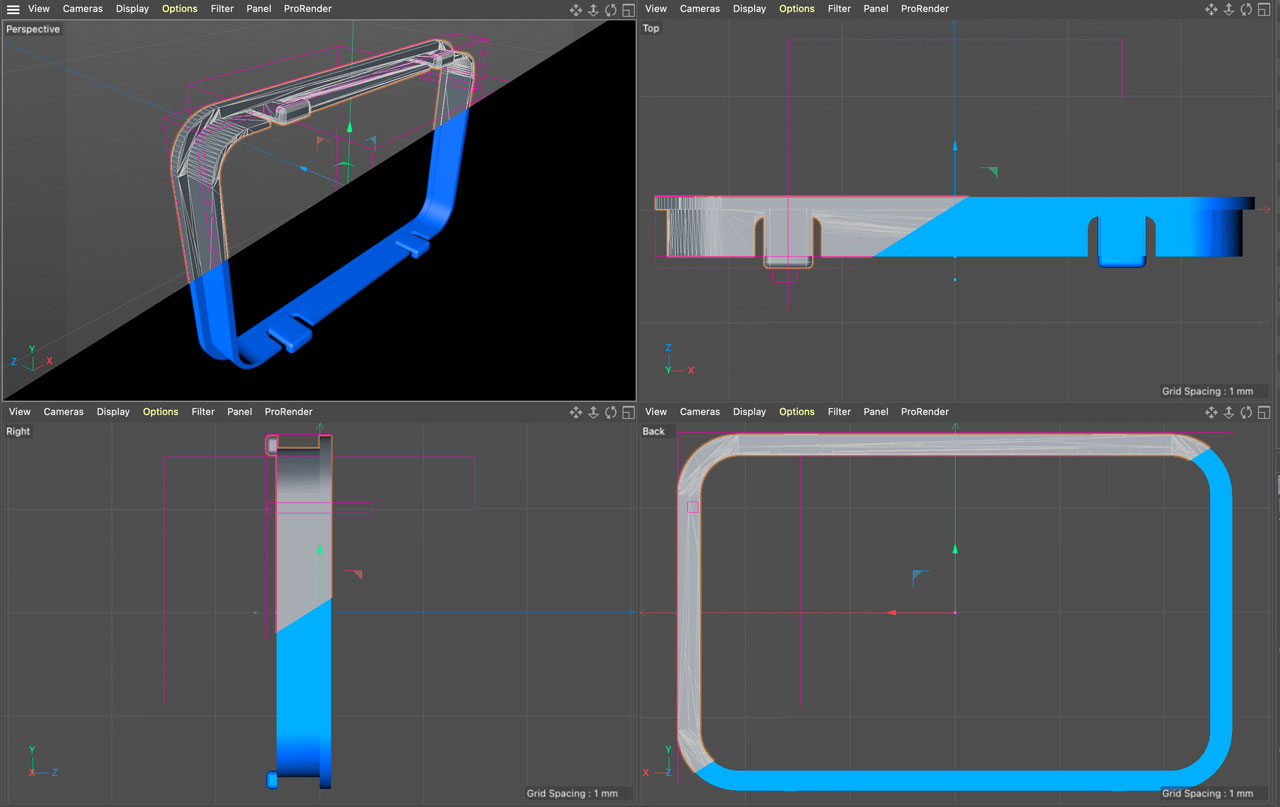Open the Filter menu in Right viewport
Image resolution: width=1280 pixels, height=807 pixels.
coord(203,412)
